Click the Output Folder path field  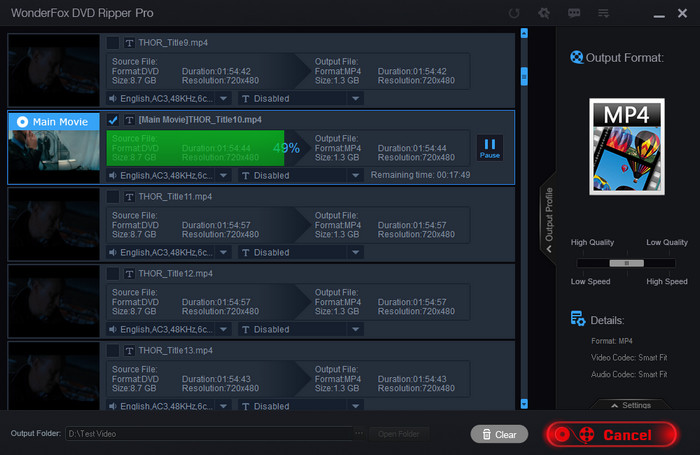coord(209,434)
